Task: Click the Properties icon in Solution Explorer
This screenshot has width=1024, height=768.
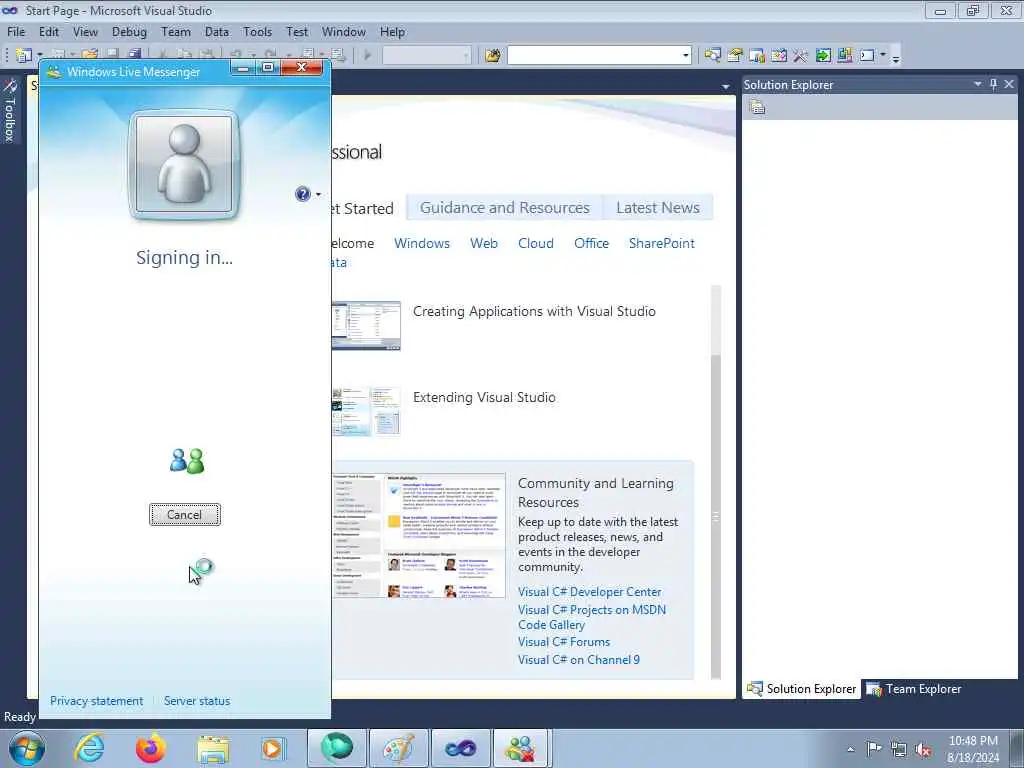Action: click(x=758, y=107)
